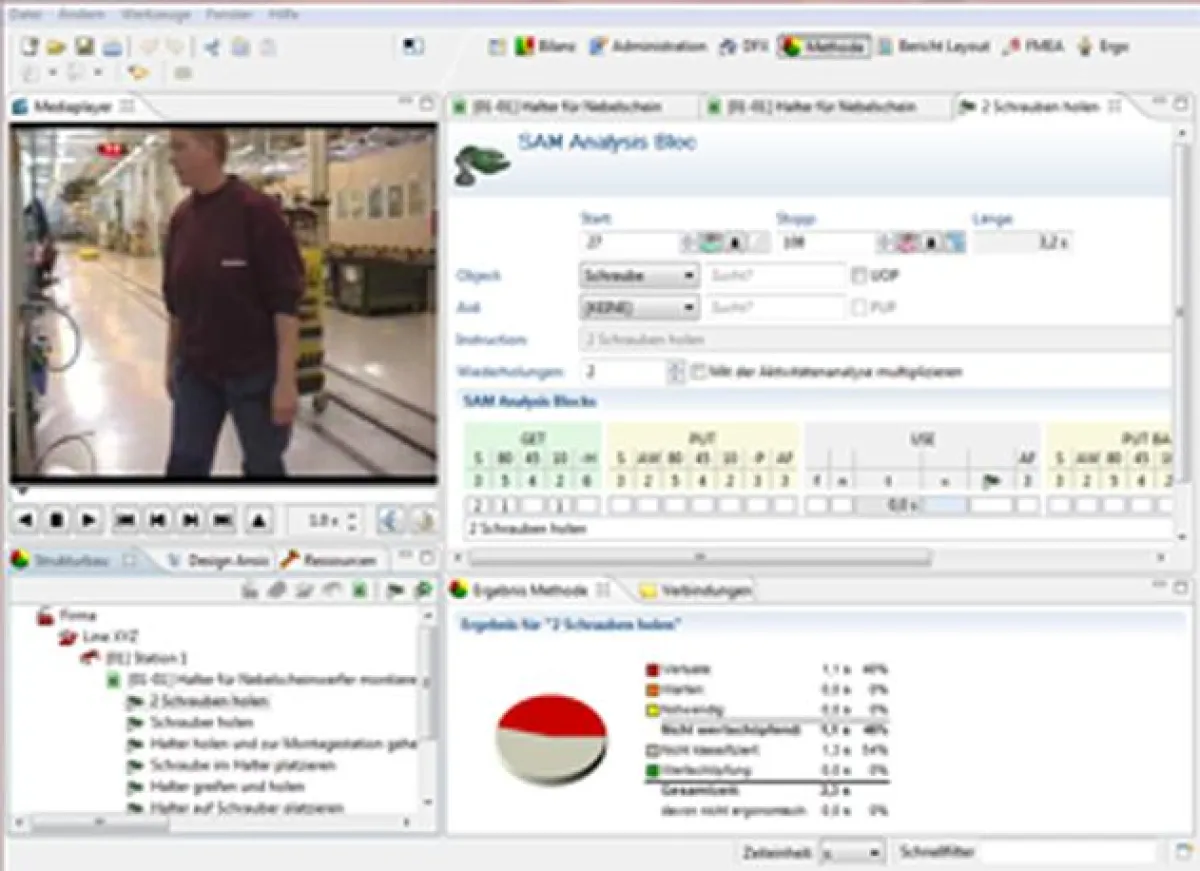Click the horizontal scrollbar under SAM Analysis Blocks
The height and width of the screenshot is (871, 1200).
[x=700, y=557]
